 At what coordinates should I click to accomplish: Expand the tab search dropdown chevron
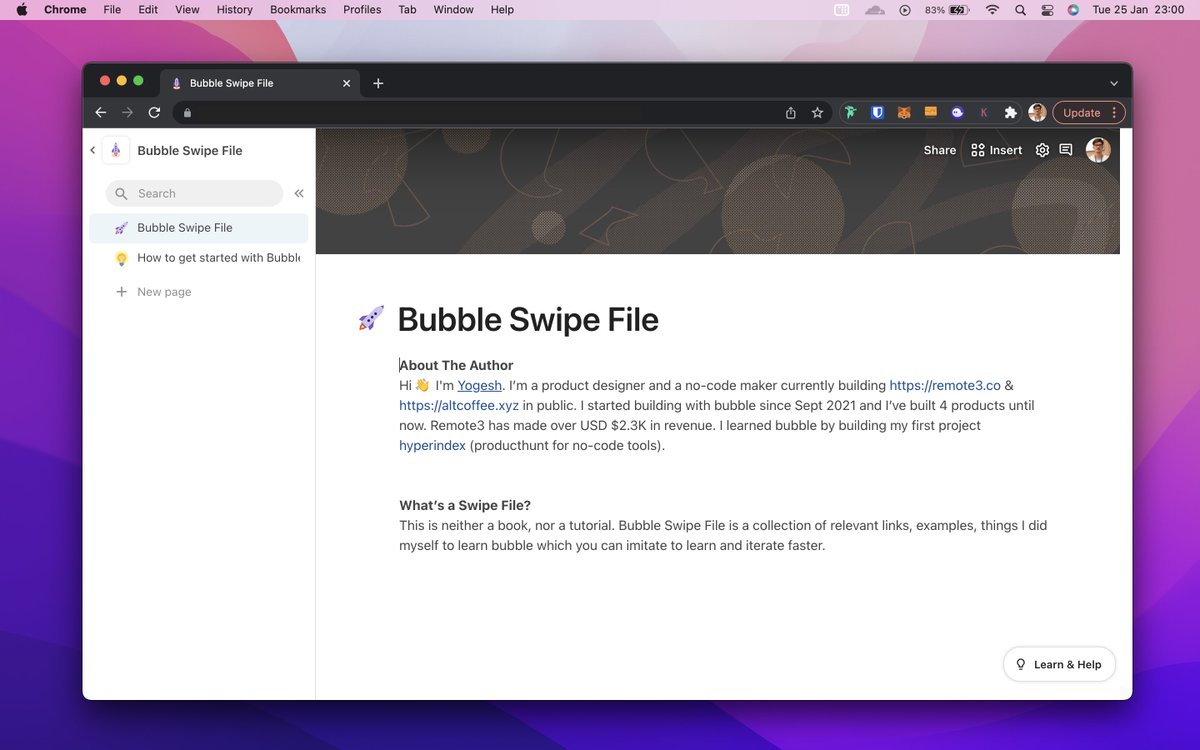pos(1114,83)
